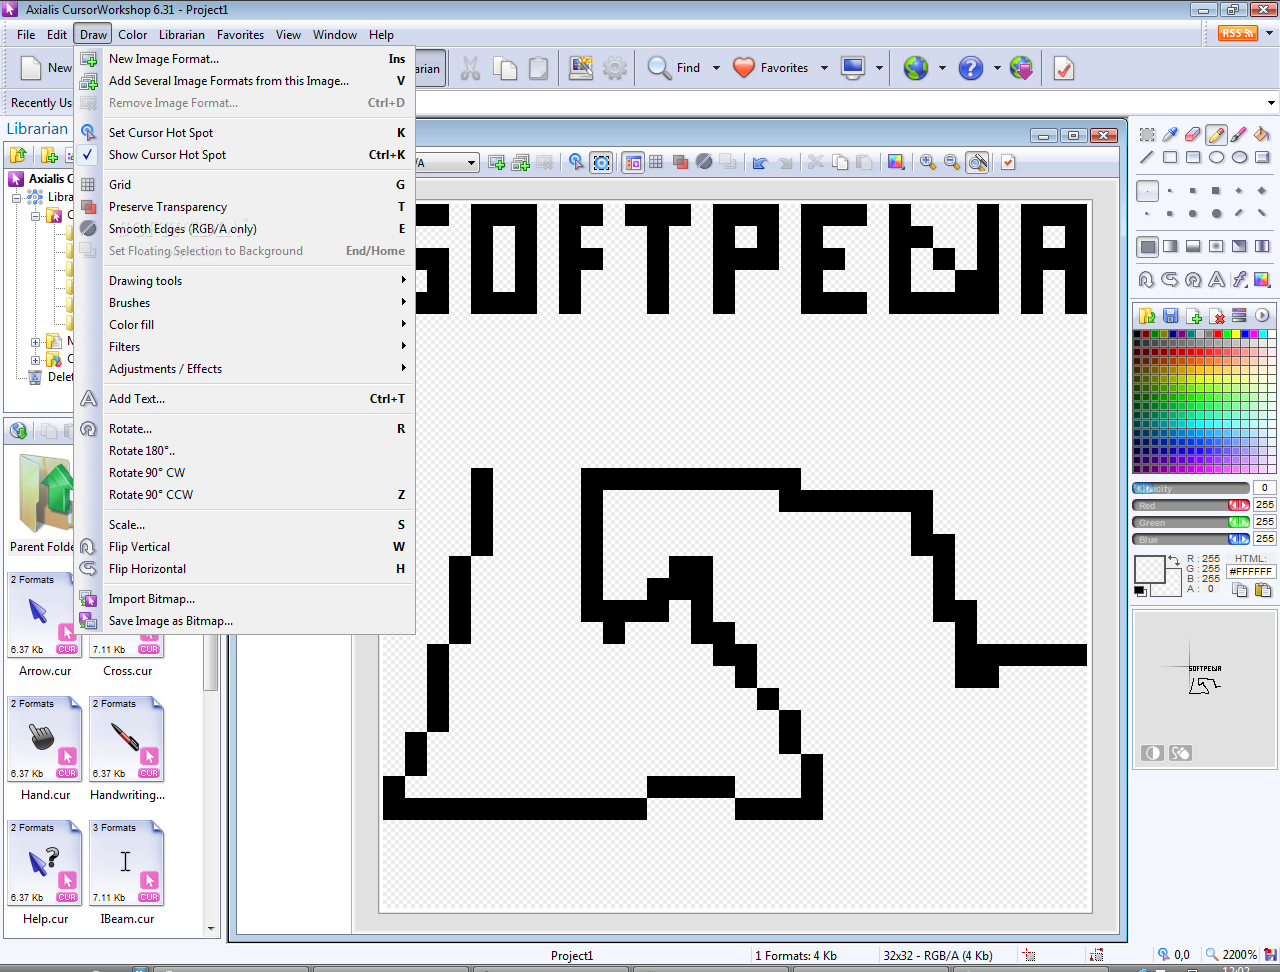Swap foreground and background colors arrow
The image size is (1280, 972).
tap(1173, 562)
